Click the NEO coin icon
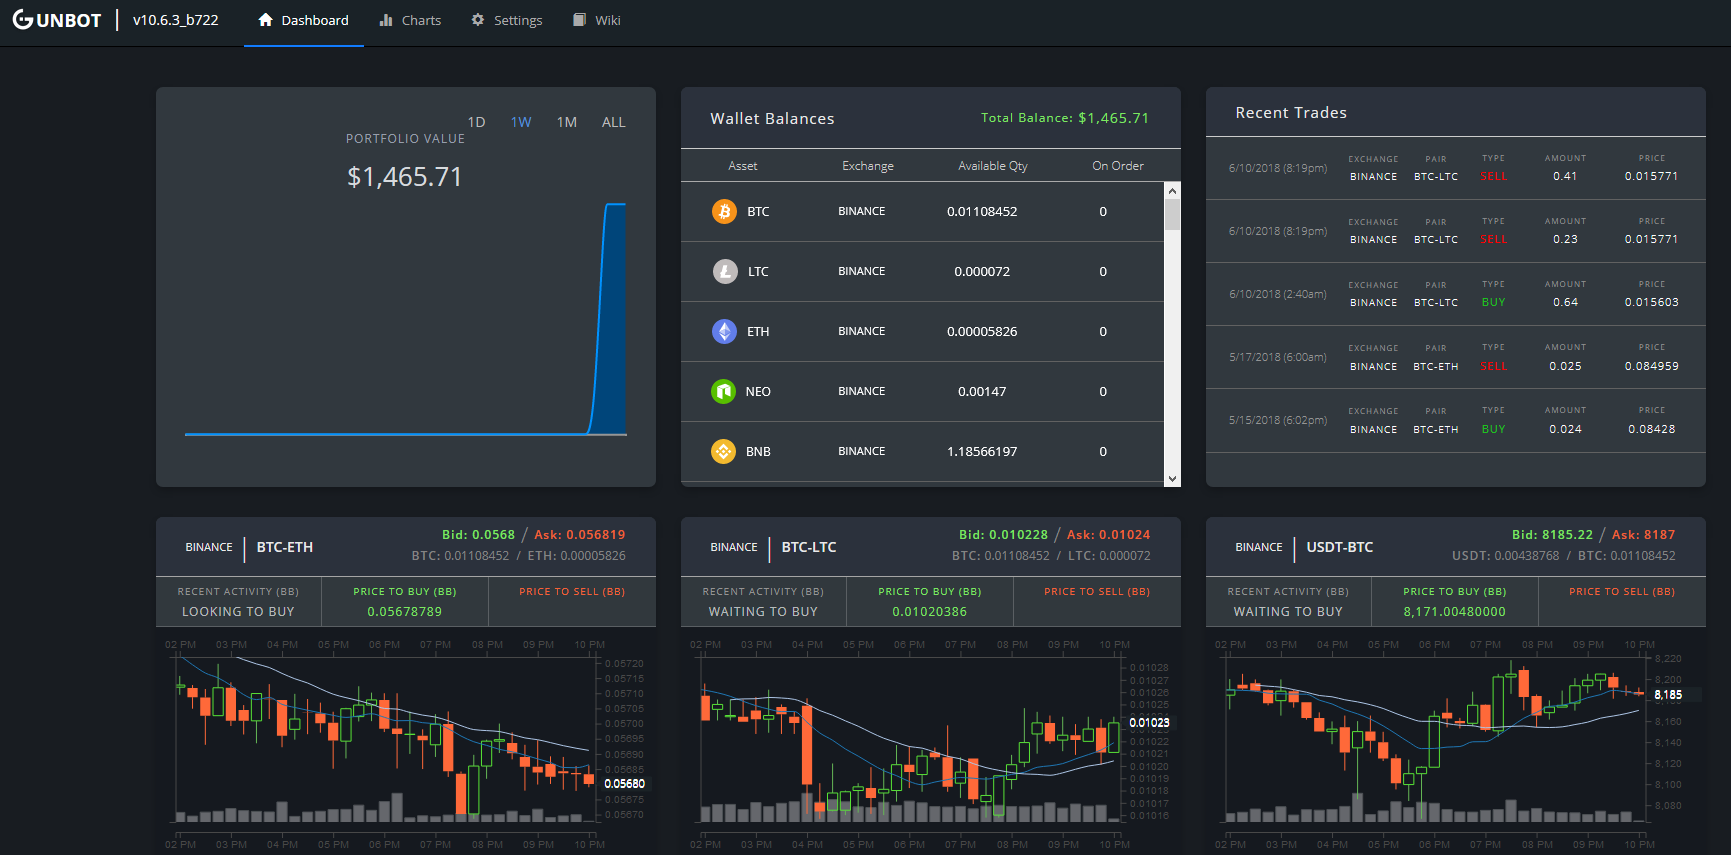The height and width of the screenshot is (855, 1731). (724, 391)
